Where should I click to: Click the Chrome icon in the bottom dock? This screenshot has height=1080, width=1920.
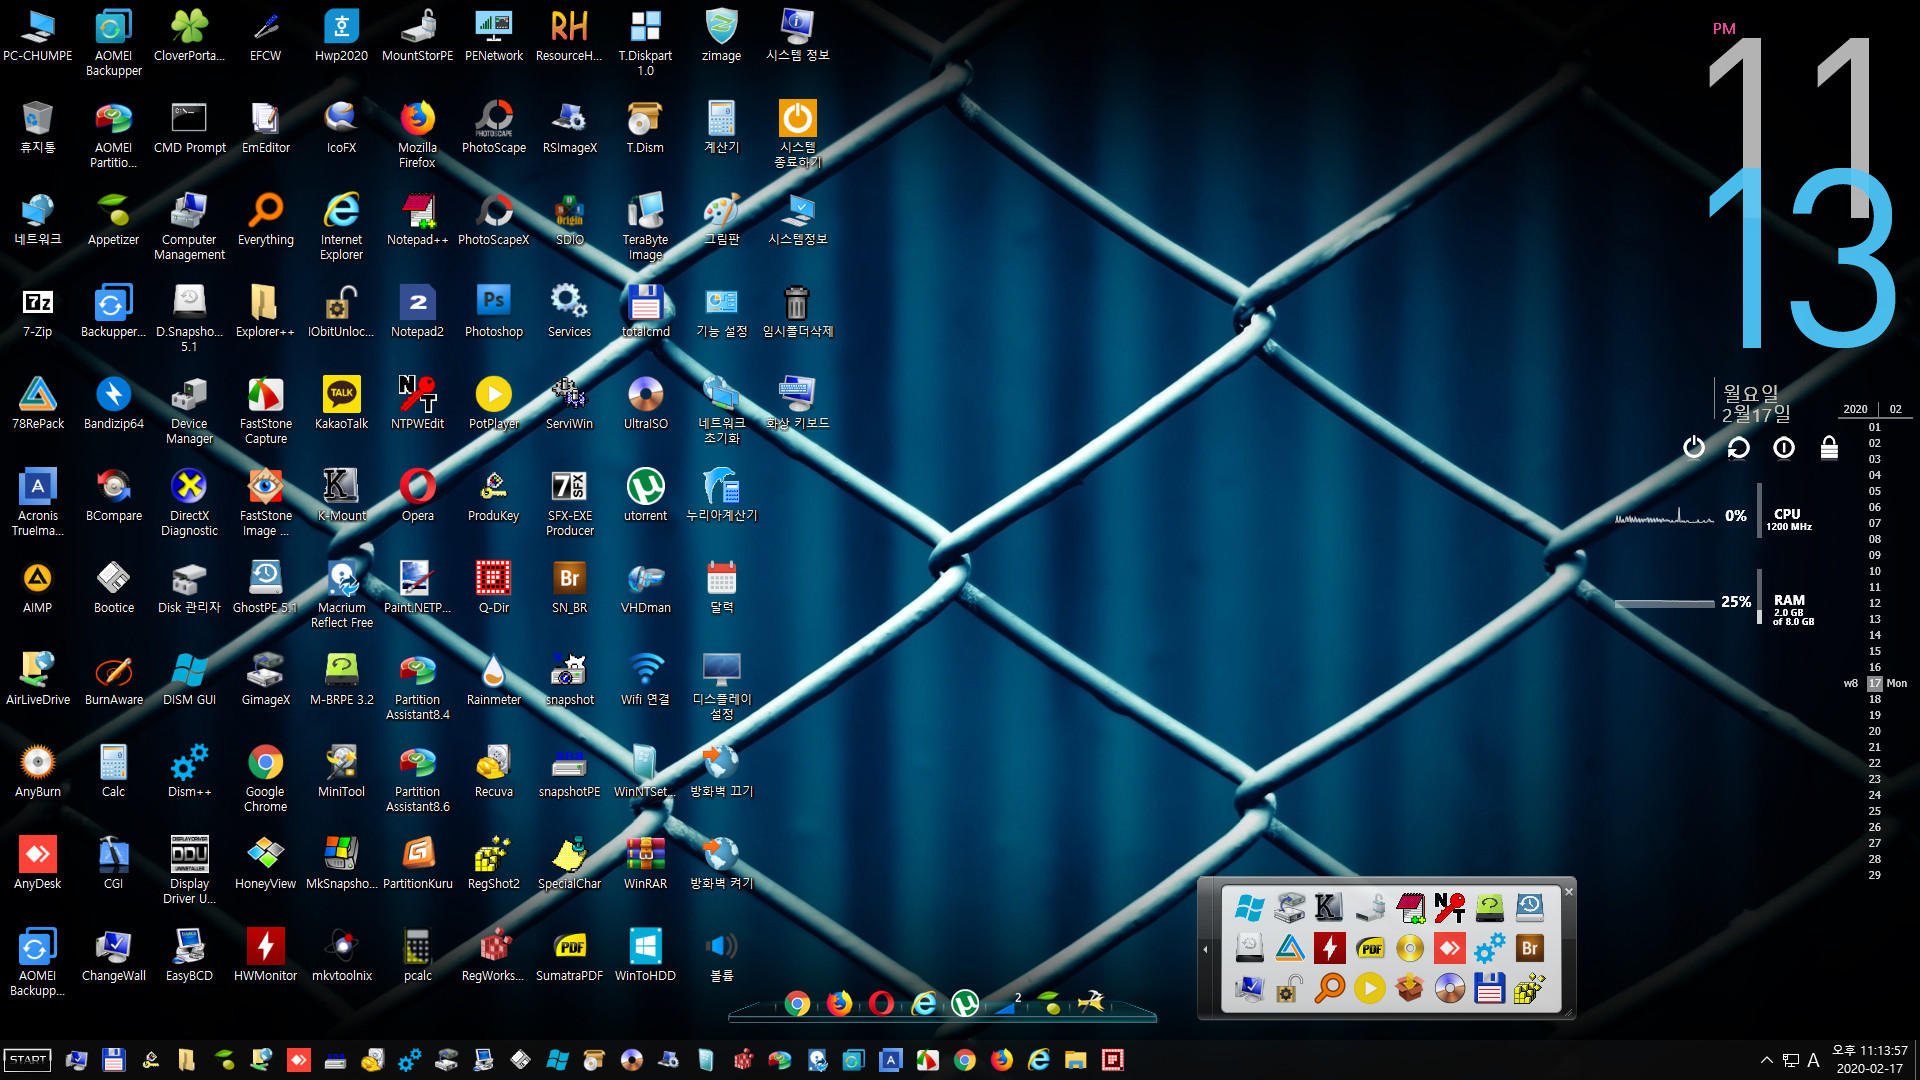click(x=797, y=1003)
